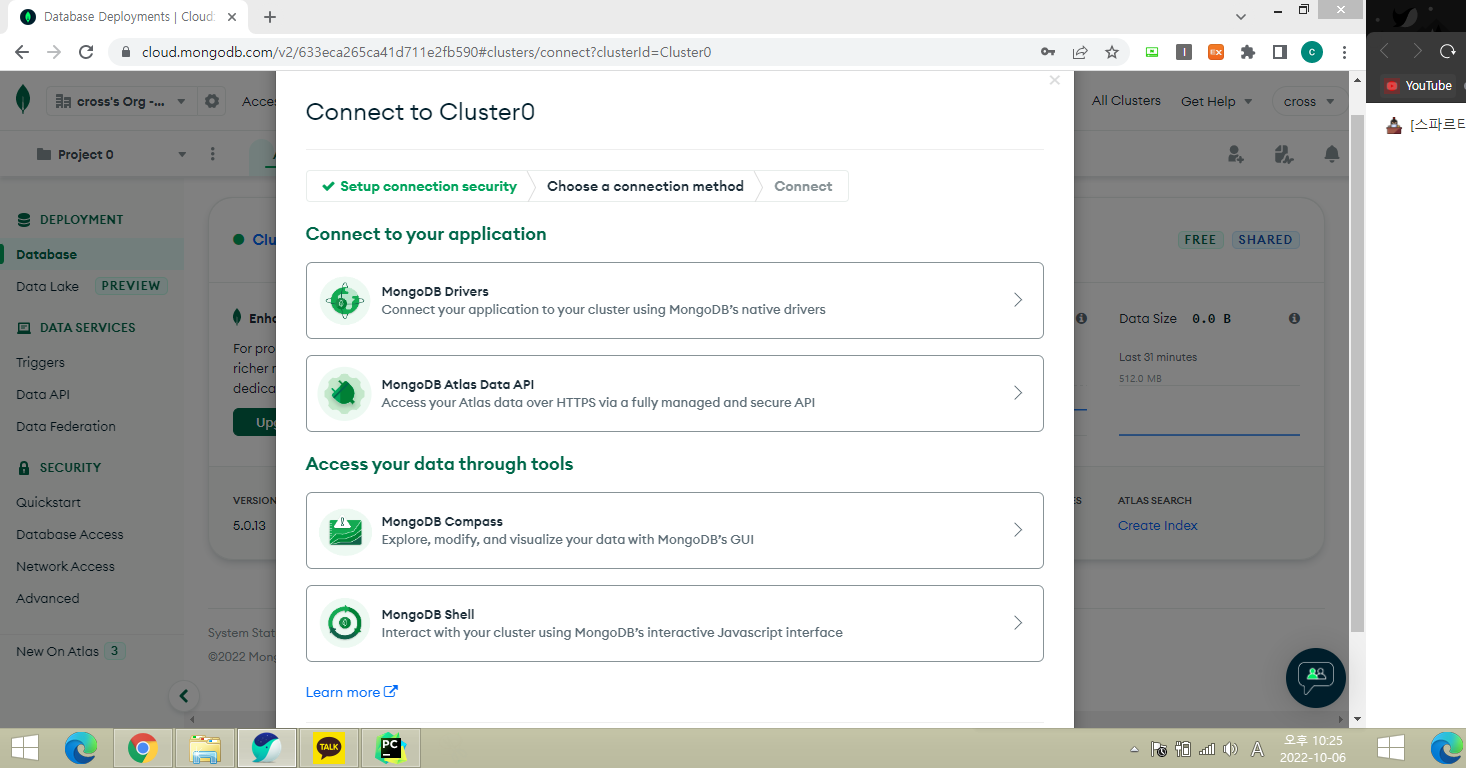Click the share page icon
The image size is (1466, 768).
pos(1080,52)
